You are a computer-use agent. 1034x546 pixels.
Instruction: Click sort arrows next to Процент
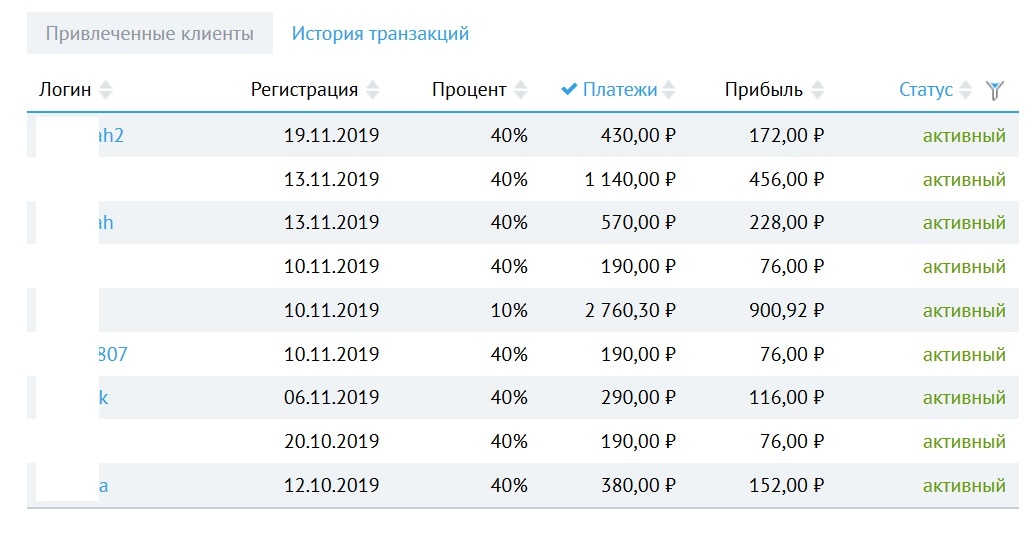click(521, 90)
